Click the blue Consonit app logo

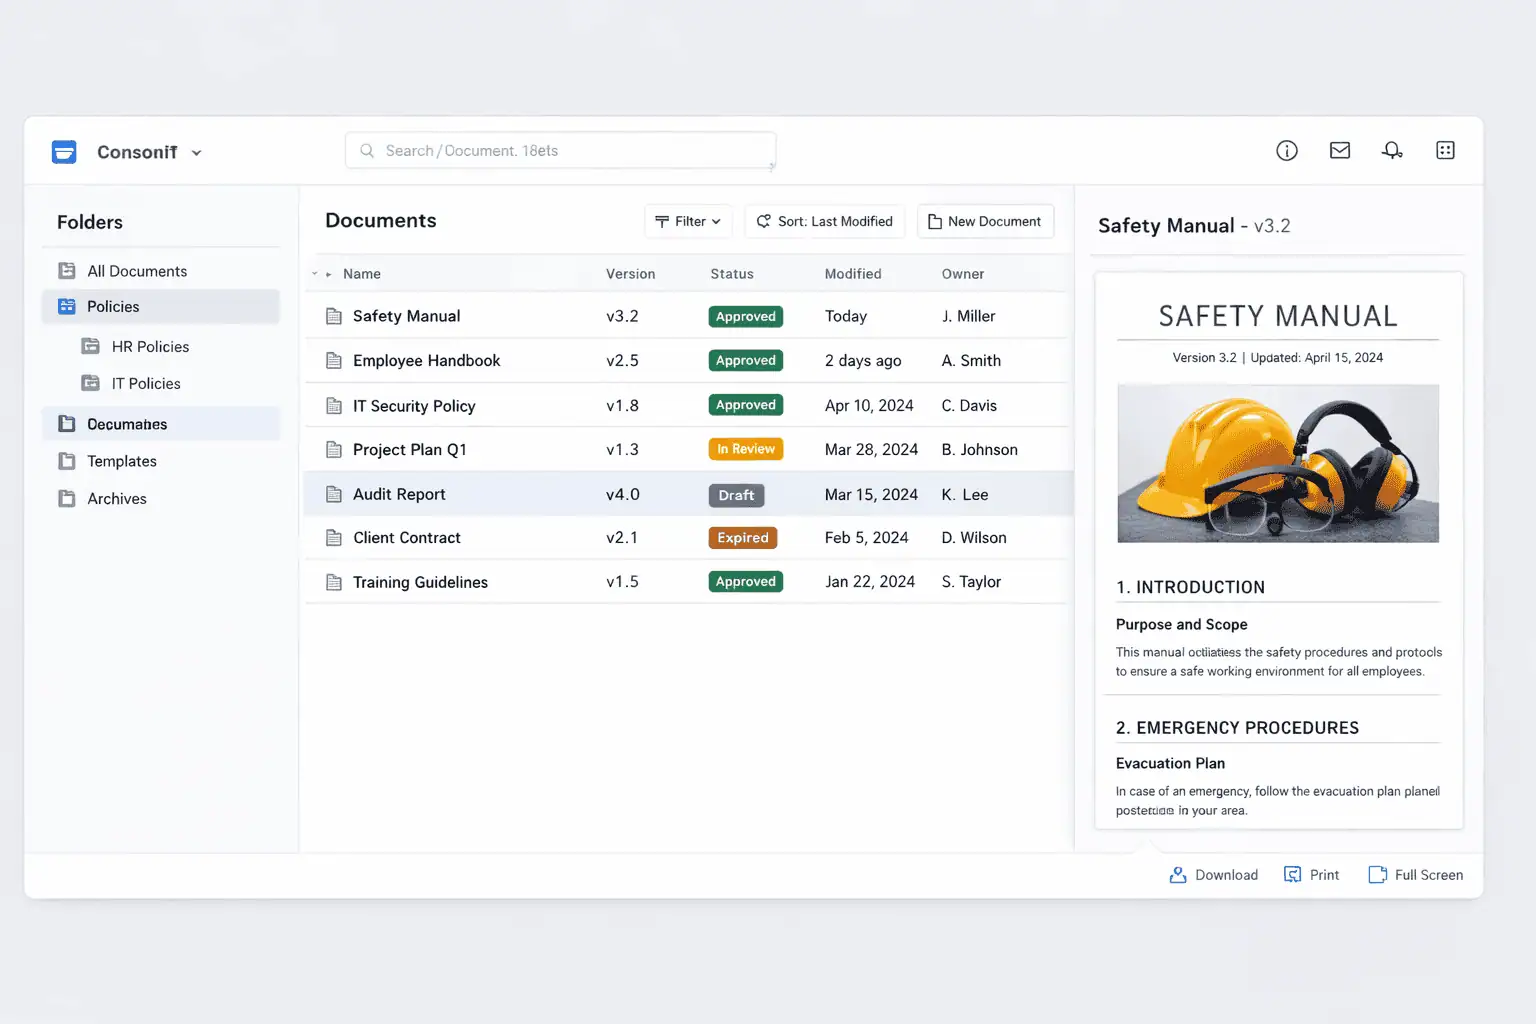tap(64, 152)
